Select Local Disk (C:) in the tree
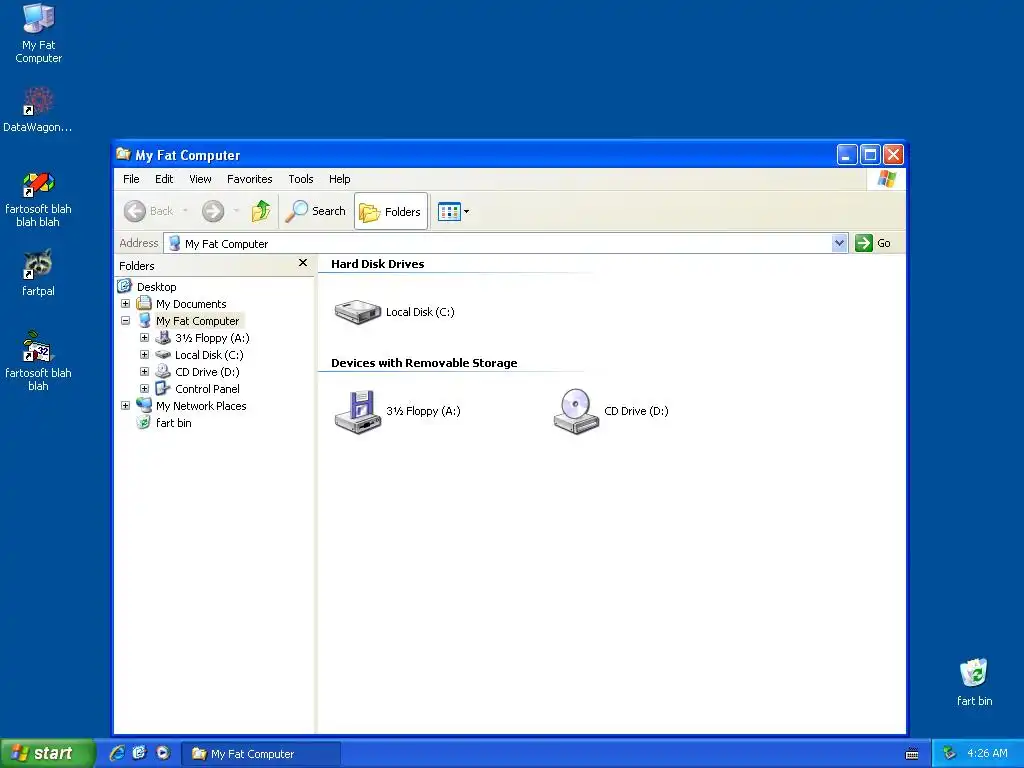Image resolution: width=1024 pixels, height=768 pixels. point(209,355)
